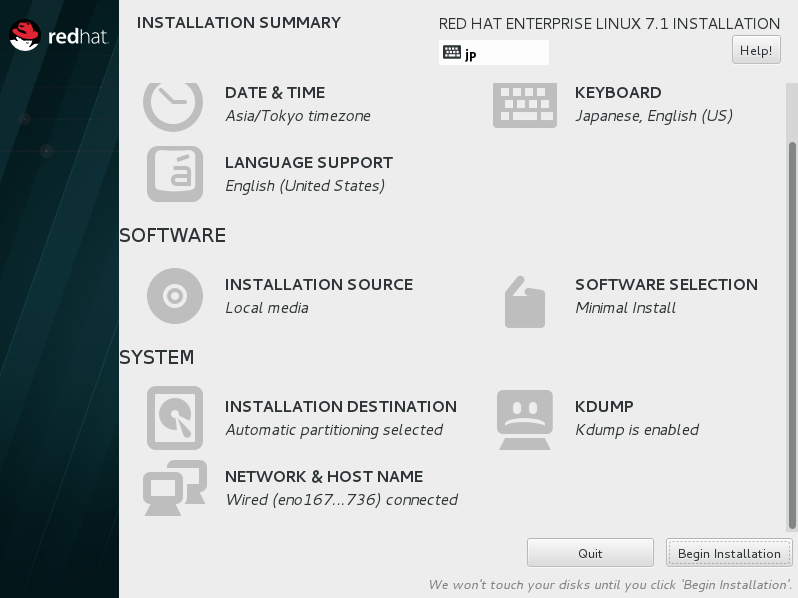Click the jp keyboard layout switcher
Image resolution: width=798 pixels, height=598 pixels.
(494, 52)
